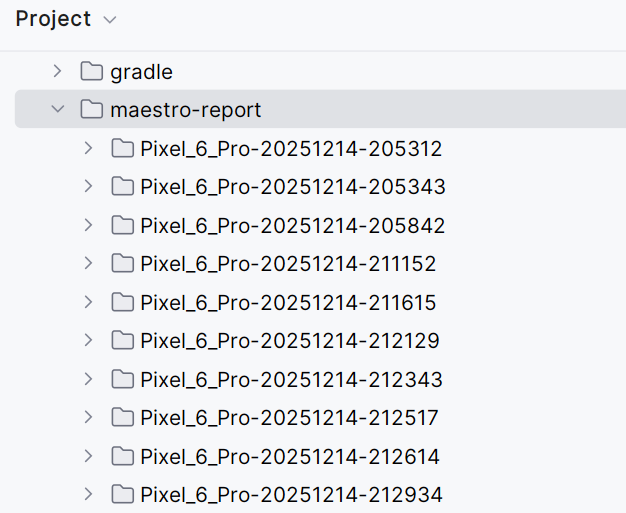Expand the gradle folder

coord(58,71)
